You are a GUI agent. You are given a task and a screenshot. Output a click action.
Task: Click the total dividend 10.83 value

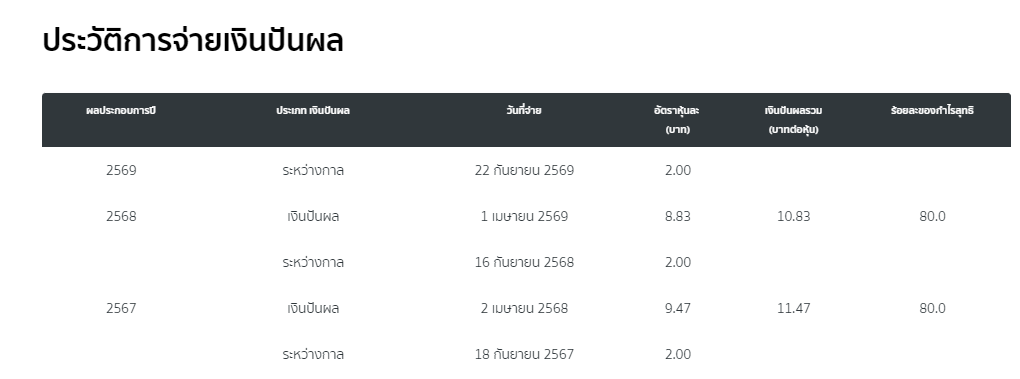(x=794, y=216)
